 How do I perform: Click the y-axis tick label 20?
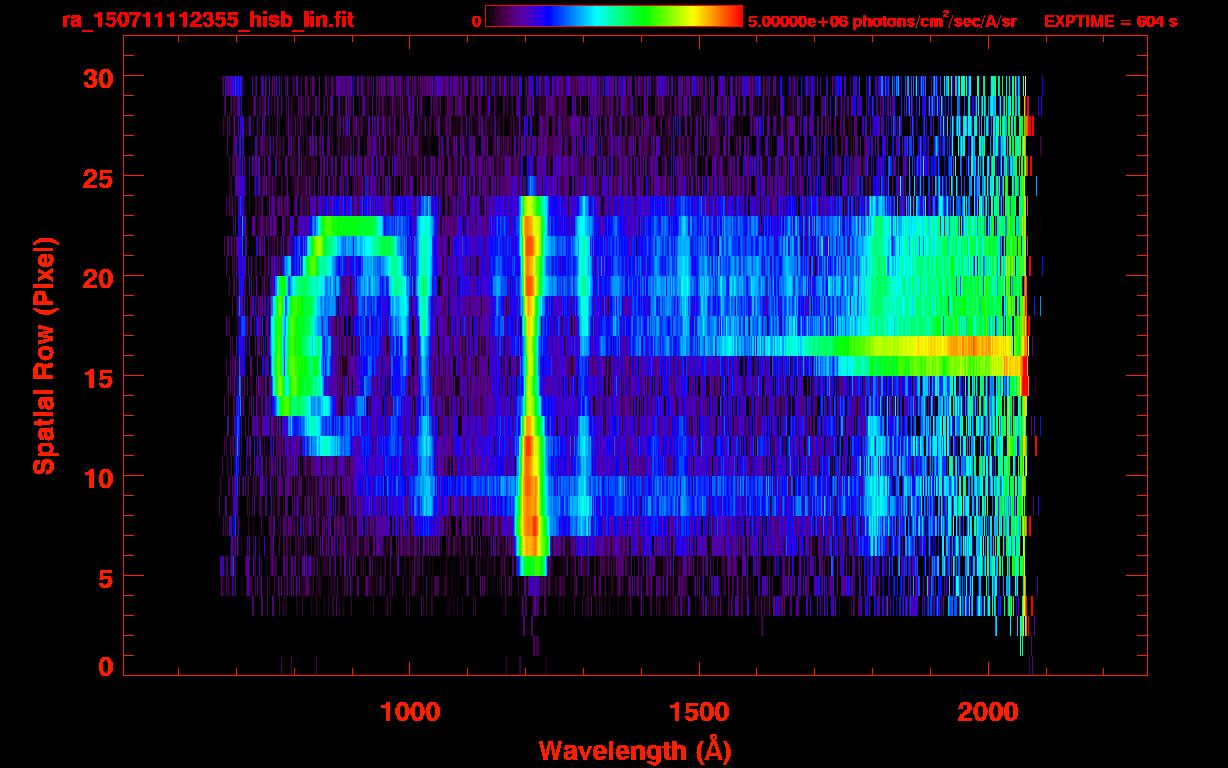point(98,277)
